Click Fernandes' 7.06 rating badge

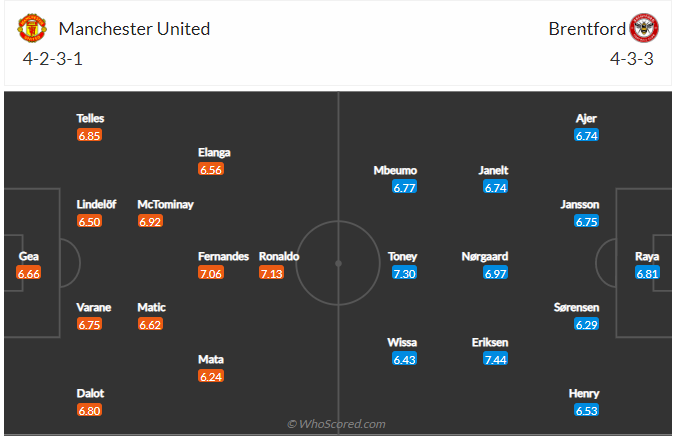tap(211, 273)
